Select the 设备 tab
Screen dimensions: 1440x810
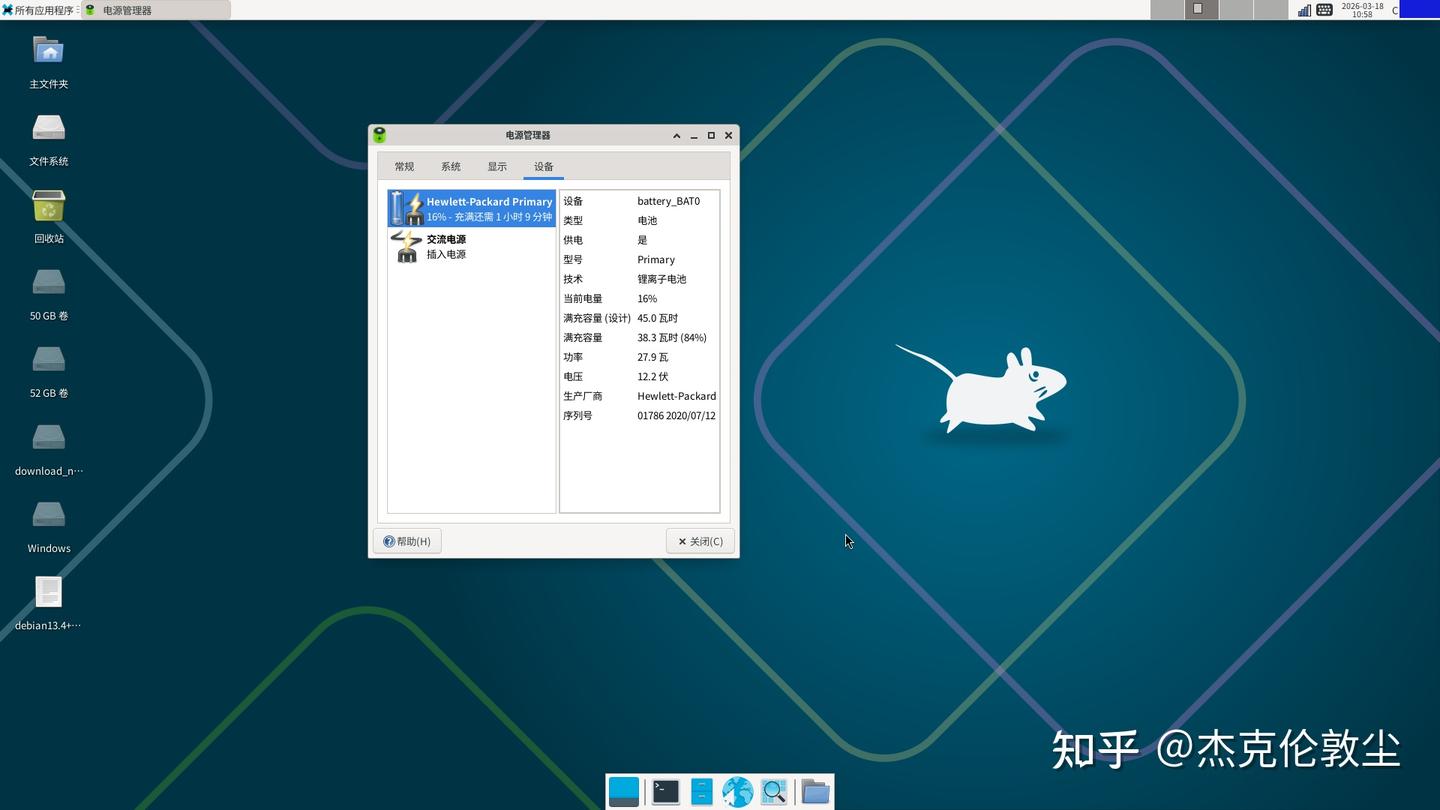click(543, 167)
